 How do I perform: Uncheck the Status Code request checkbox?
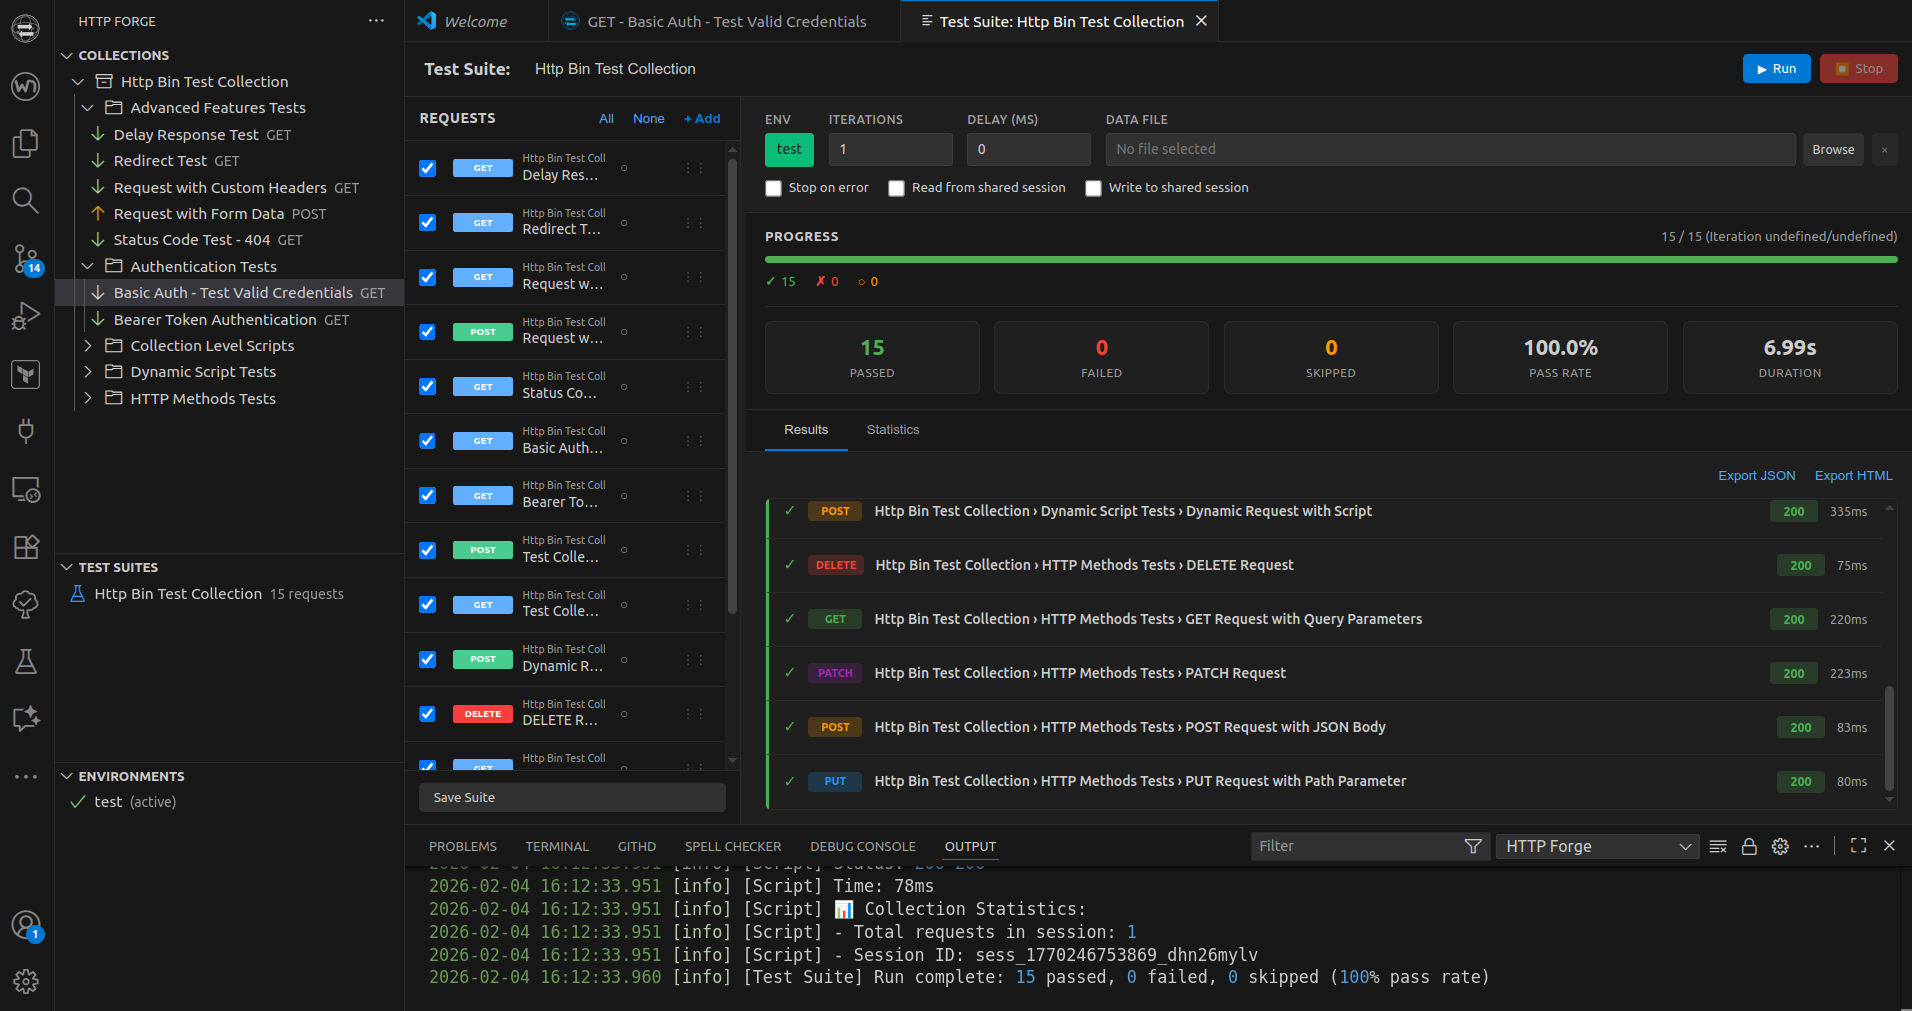pos(427,386)
